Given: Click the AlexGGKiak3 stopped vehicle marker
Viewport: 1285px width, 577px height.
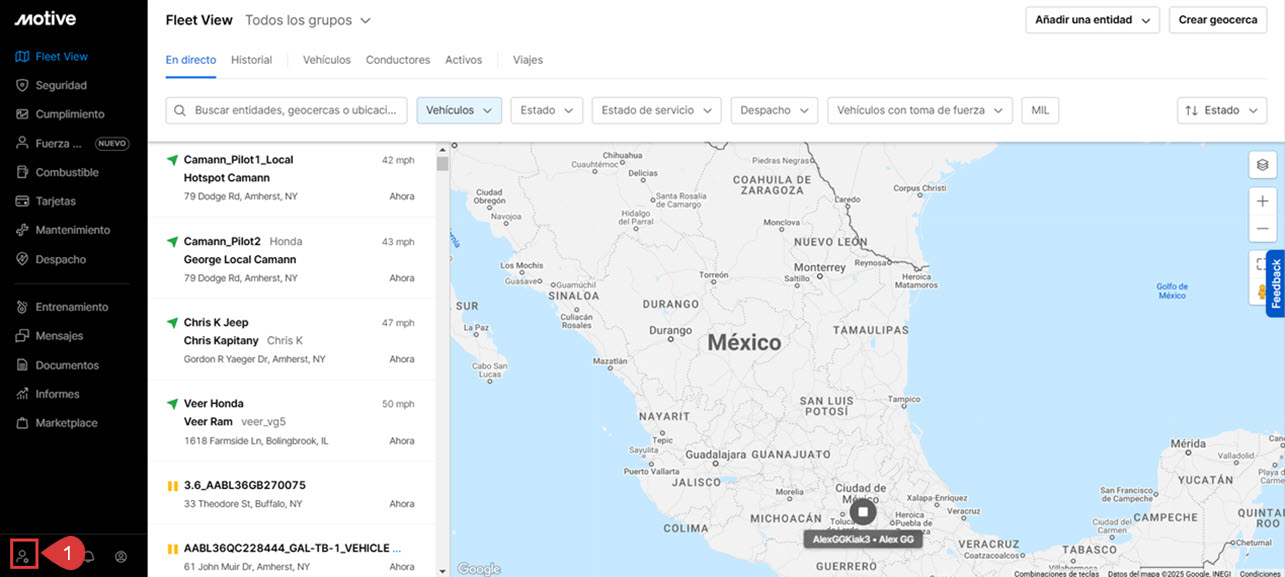Looking at the screenshot, I should click(x=862, y=512).
